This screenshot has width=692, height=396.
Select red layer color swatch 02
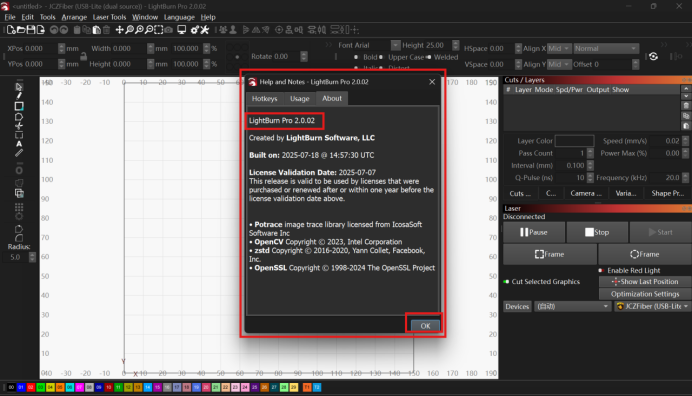tap(30, 387)
